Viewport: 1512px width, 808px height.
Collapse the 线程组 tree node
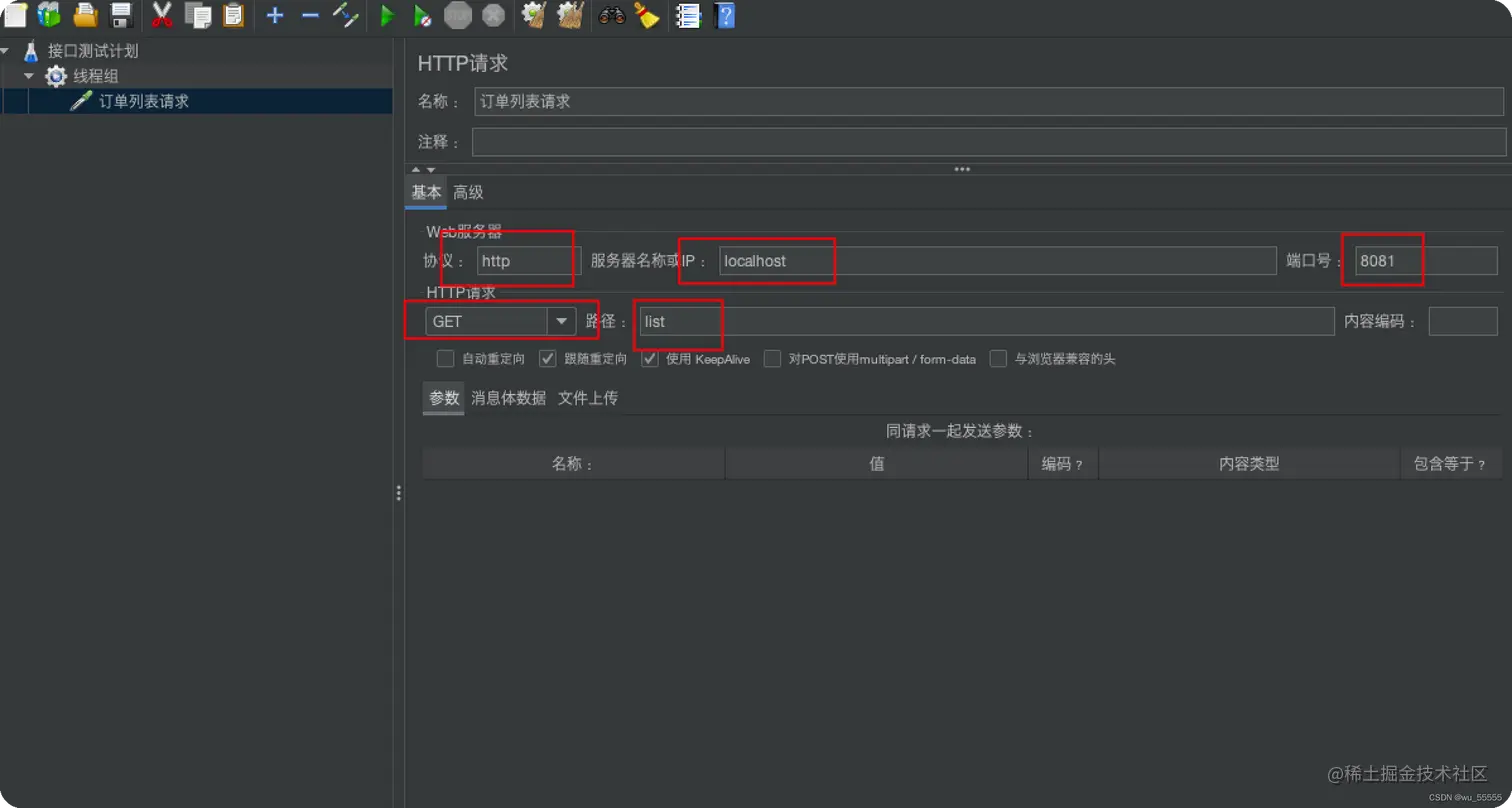28,75
